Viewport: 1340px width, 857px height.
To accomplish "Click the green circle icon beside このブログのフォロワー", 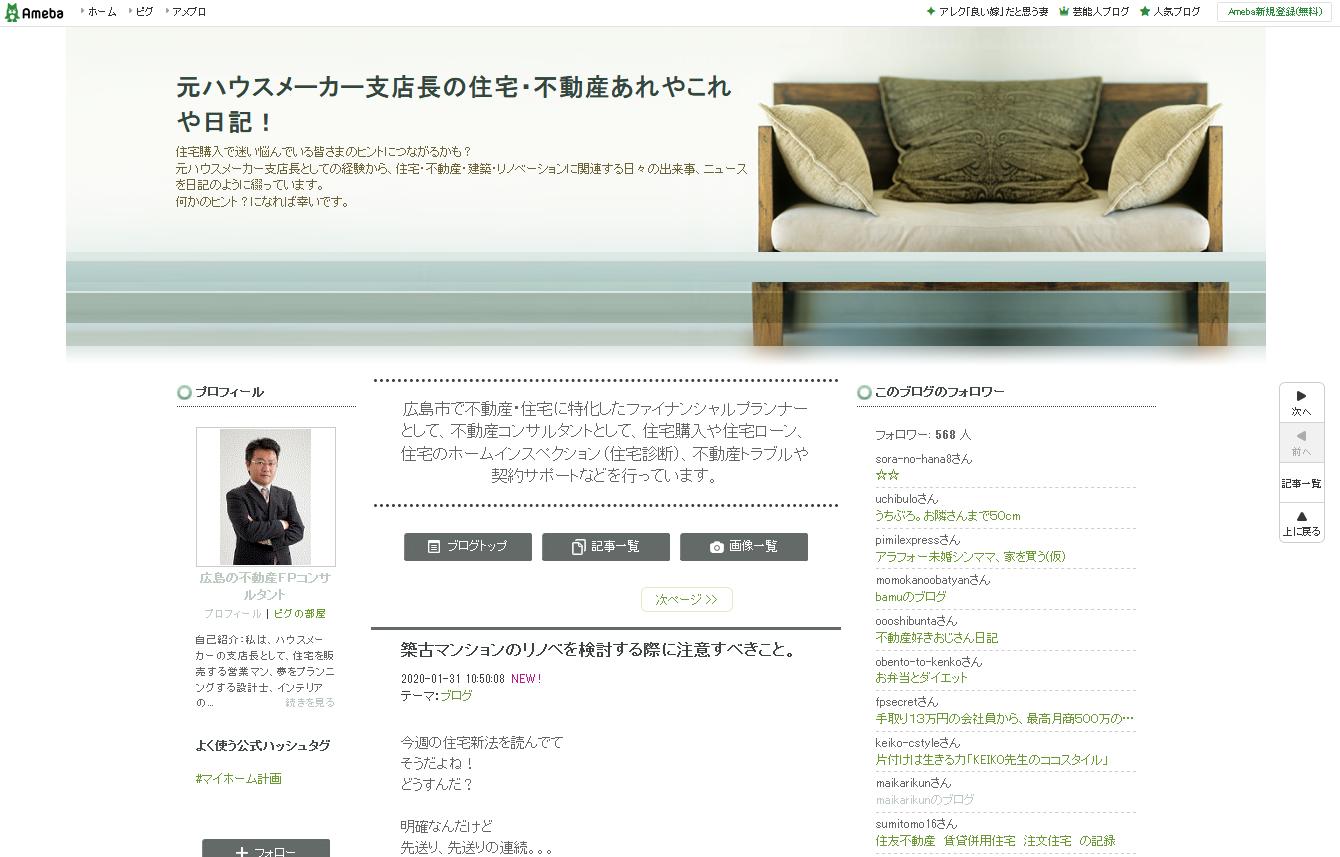I will click(862, 391).
